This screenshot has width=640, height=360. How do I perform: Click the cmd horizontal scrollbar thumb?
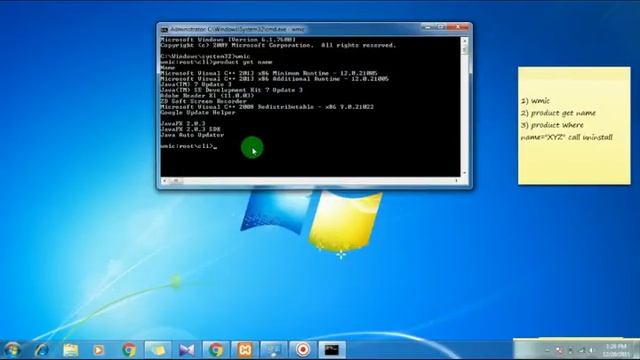[x=176, y=180]
